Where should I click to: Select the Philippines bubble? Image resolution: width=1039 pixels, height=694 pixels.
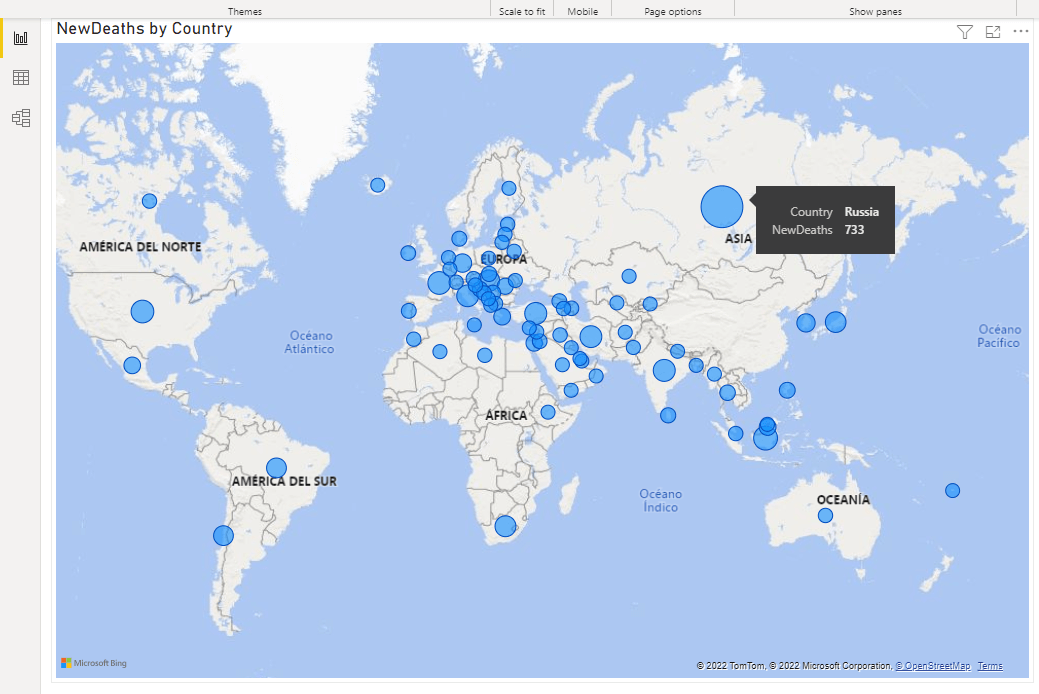tap(787, 390)
